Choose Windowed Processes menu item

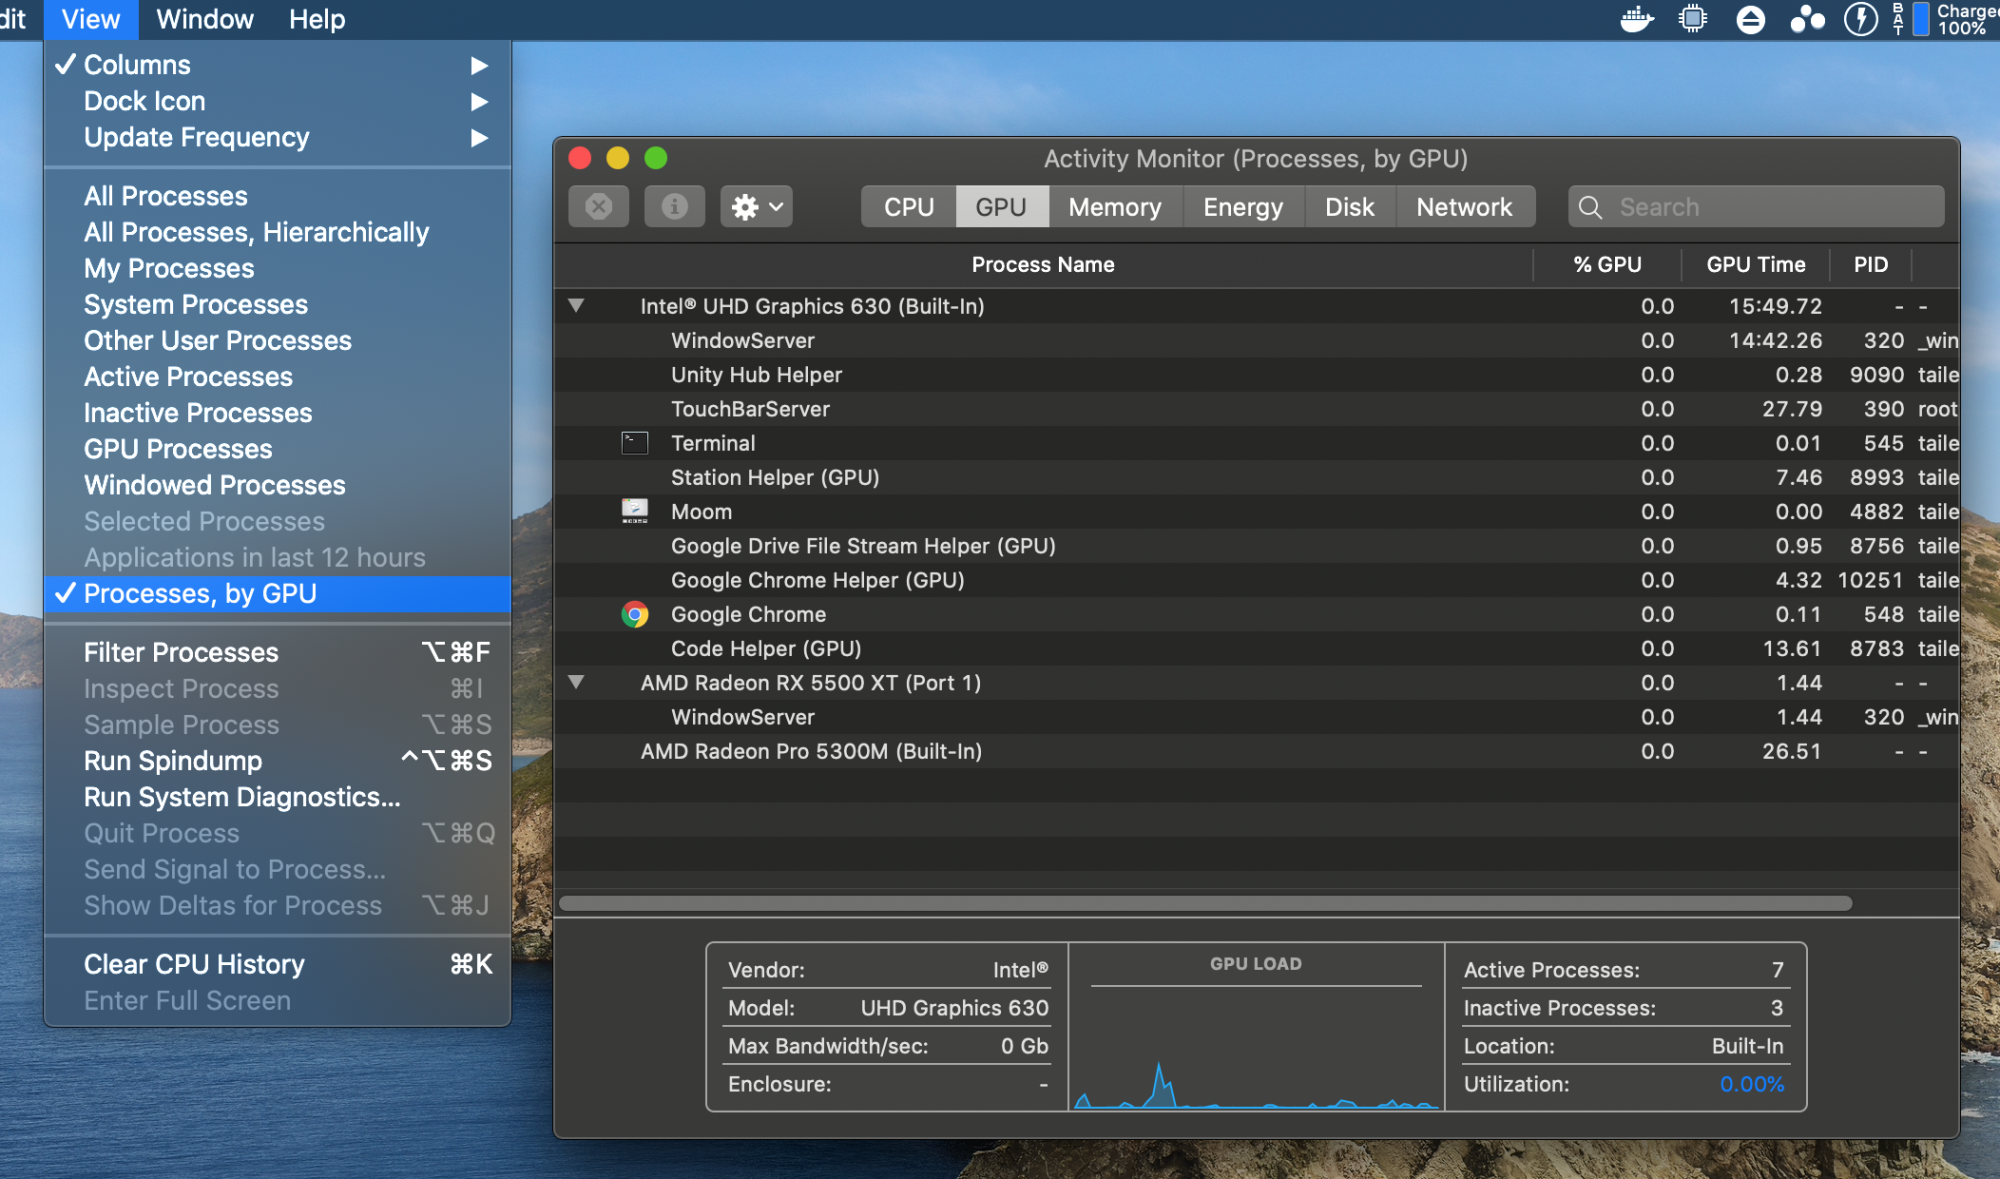pyautogui.click(x=277, y=485)
